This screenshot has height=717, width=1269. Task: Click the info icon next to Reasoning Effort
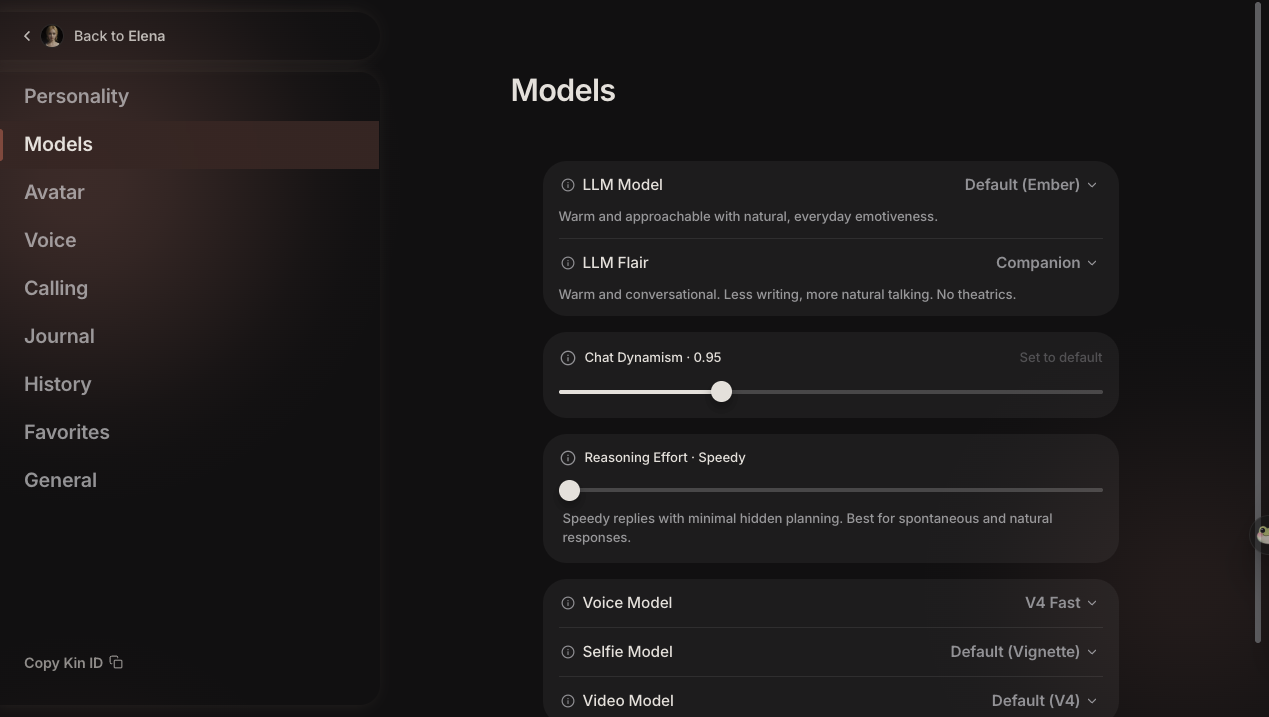pos(568,458)
